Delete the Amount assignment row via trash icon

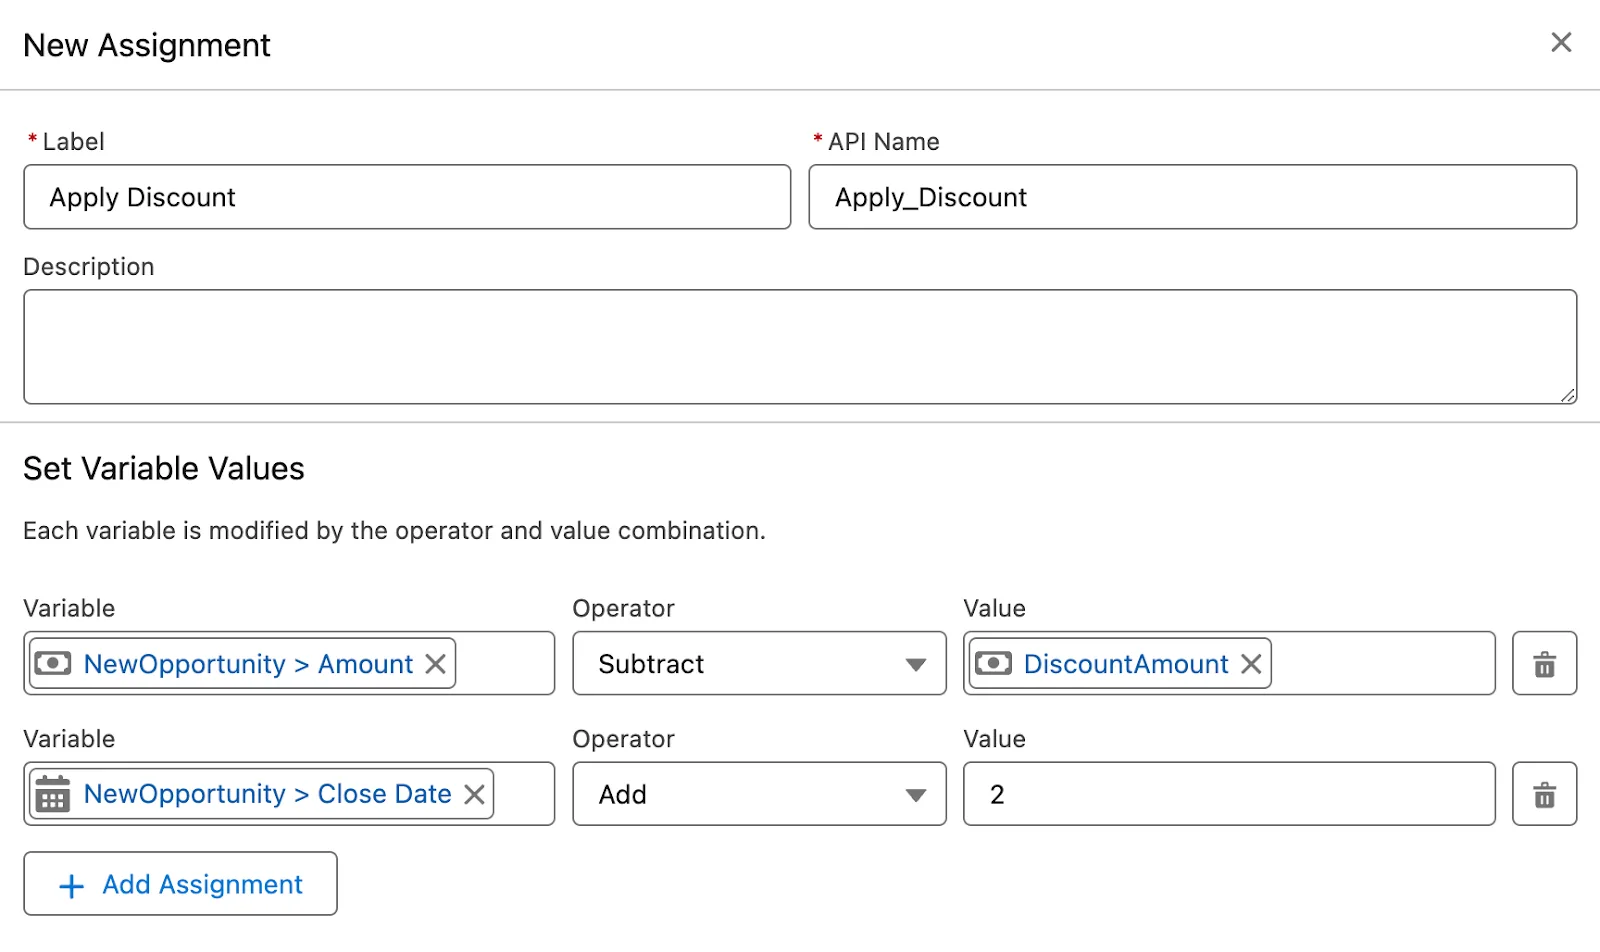click(1544, 663)
